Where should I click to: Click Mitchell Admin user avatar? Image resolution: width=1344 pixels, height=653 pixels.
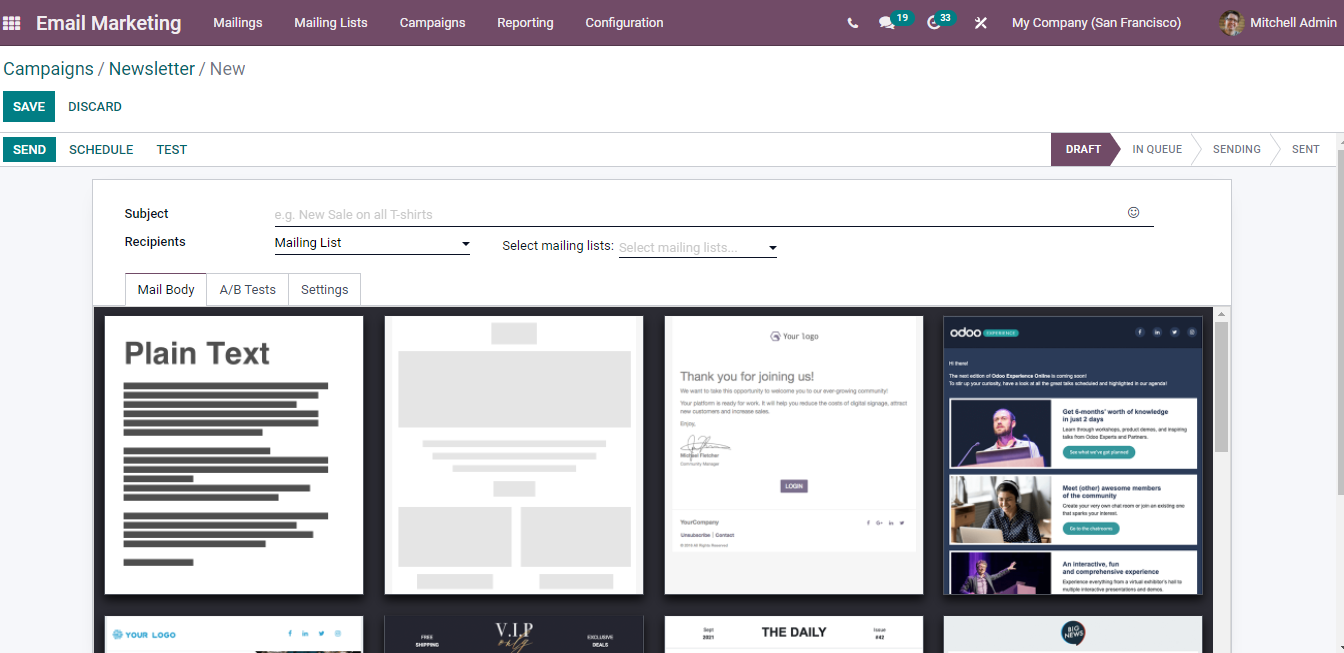pyautogui.click(x=1231, y=23)
